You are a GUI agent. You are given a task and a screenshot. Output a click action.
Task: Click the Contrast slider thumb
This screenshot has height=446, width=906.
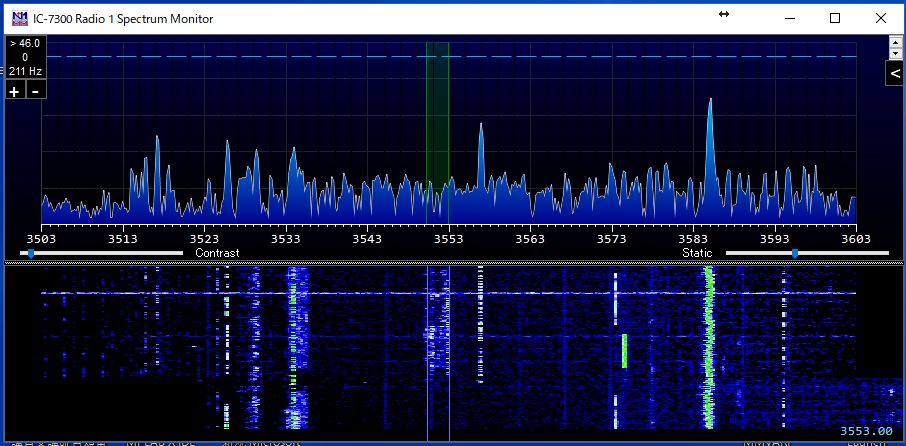click(x=31, y=253)
